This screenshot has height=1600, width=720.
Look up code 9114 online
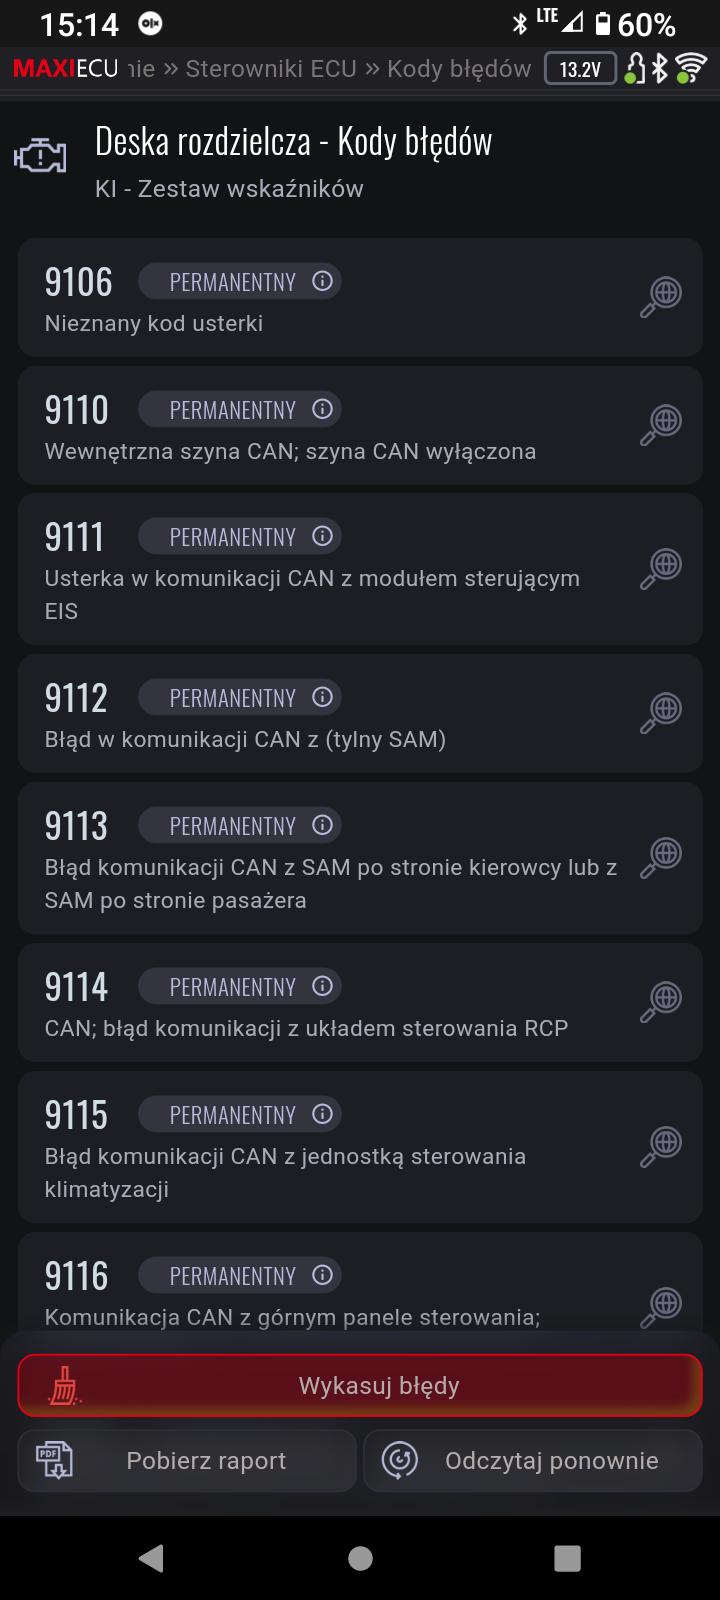pyautogui.click(x=662, y=1002)
